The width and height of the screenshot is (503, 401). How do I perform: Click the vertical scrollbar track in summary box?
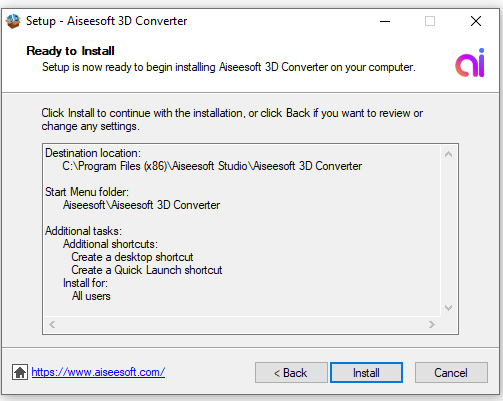tap(448, 231)
